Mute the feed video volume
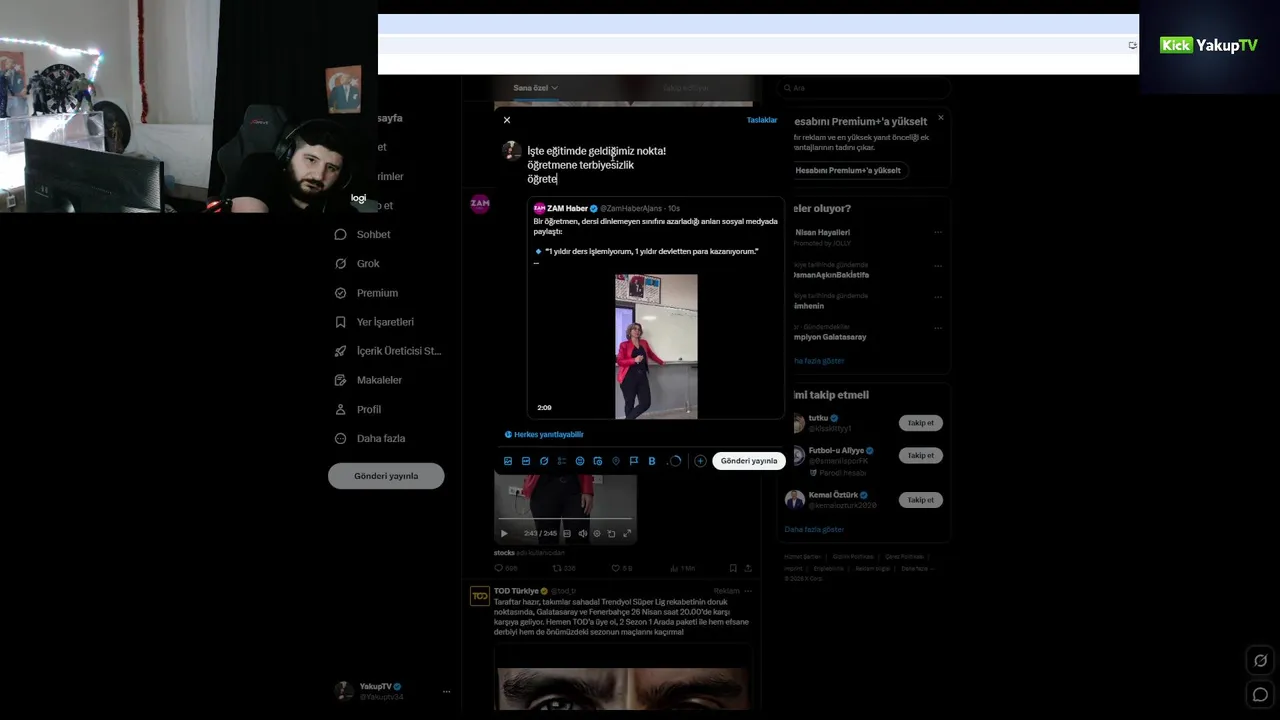1280x720 pixels. (x=582, y=533)
